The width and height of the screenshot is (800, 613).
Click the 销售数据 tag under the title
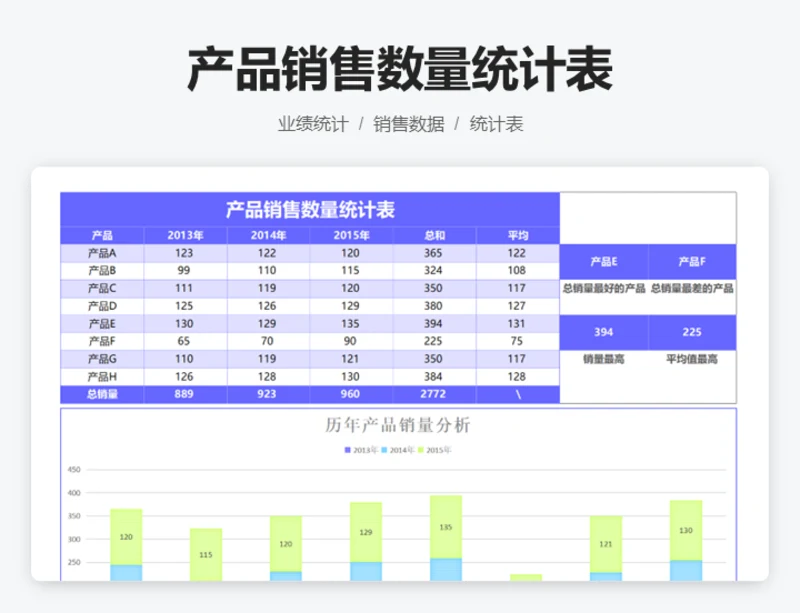(408, 124)
